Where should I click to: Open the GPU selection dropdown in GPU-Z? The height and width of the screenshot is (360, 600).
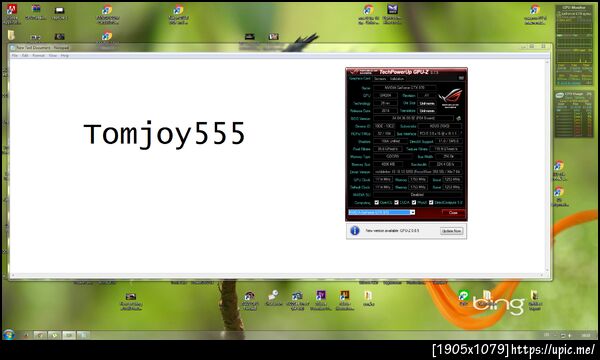click(382, 212)
